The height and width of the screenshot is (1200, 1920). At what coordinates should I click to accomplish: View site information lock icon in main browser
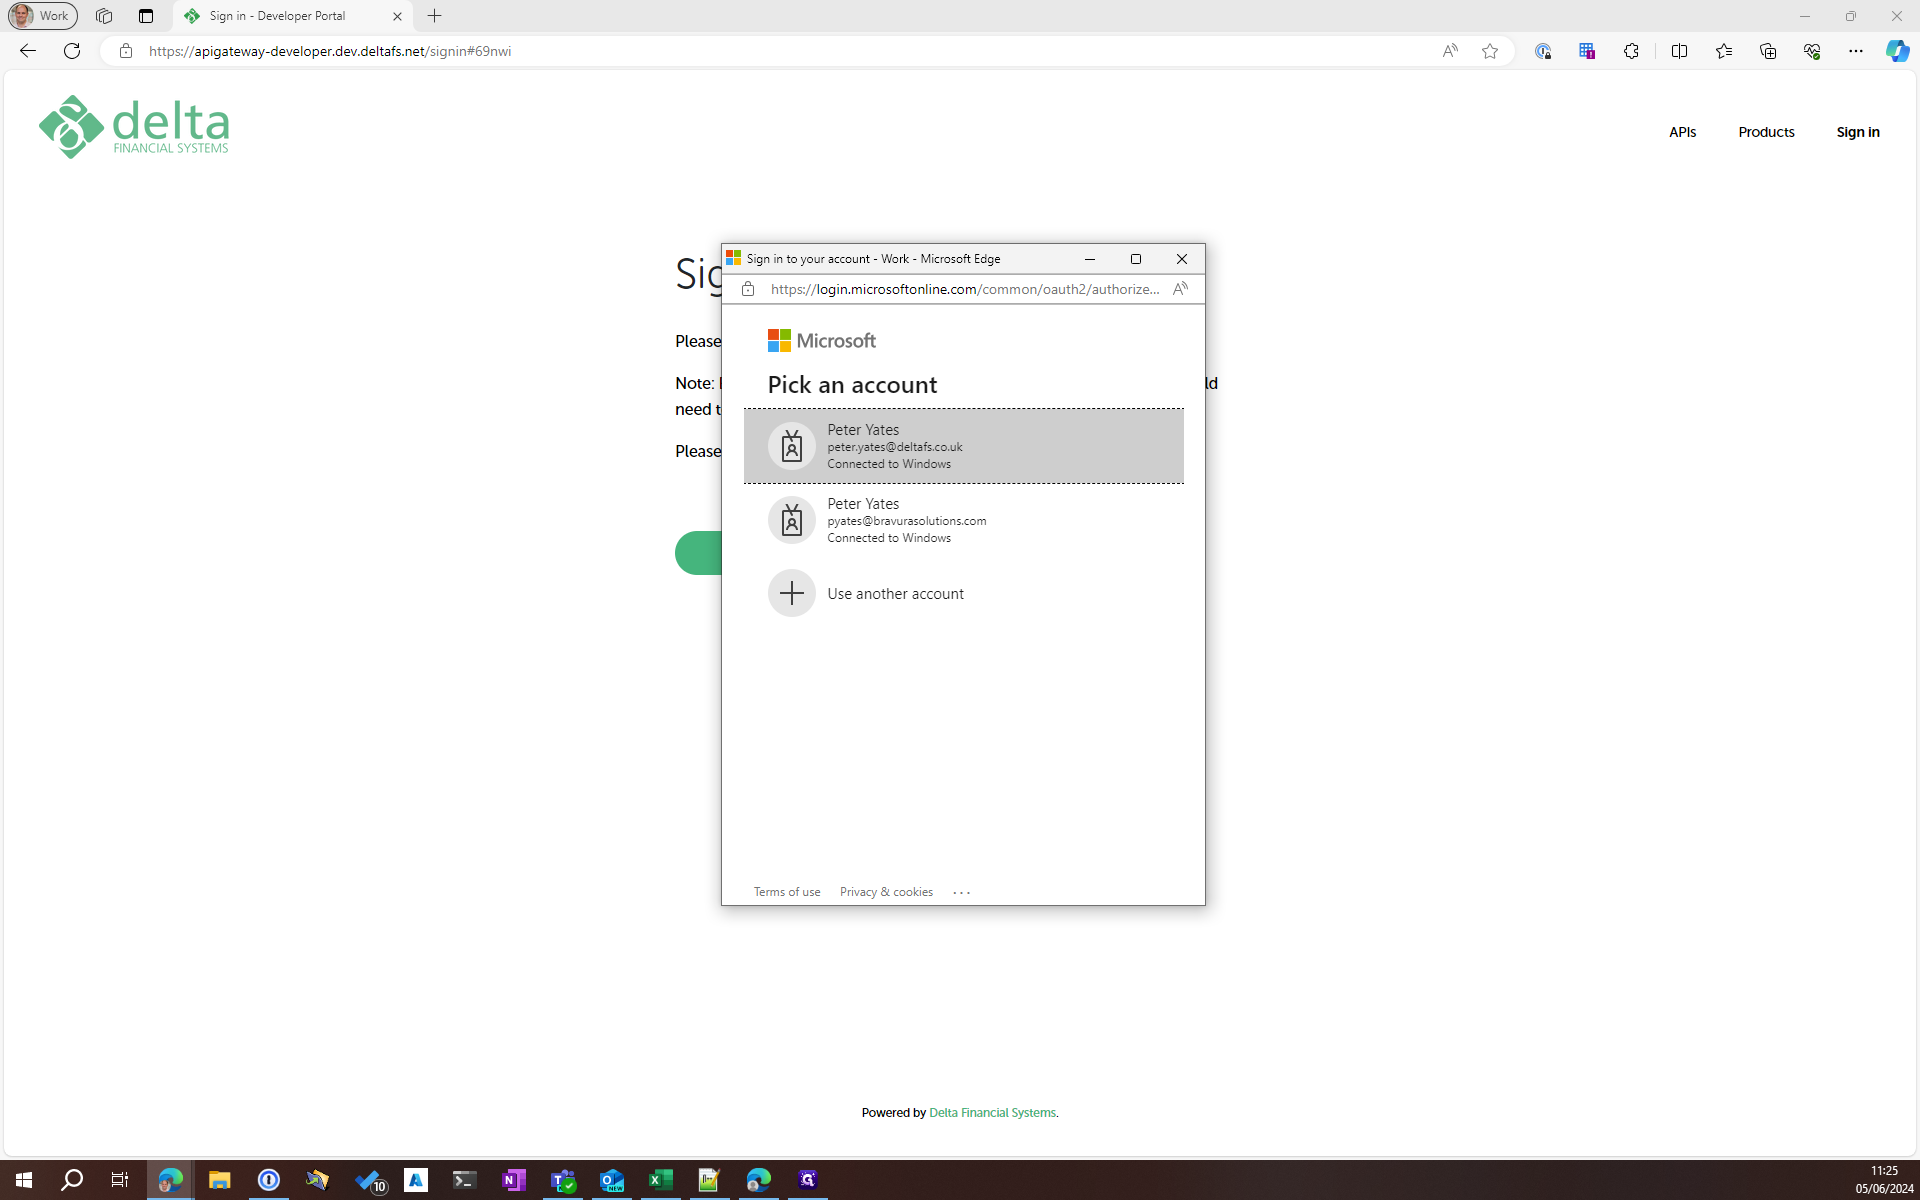point(125,51)
